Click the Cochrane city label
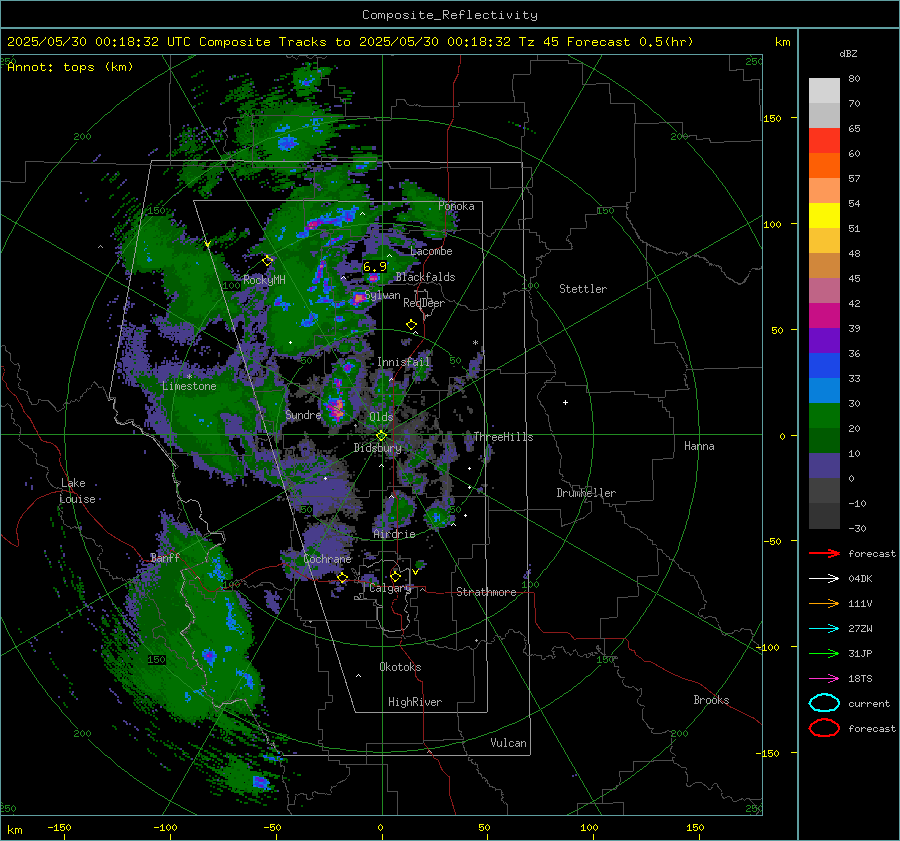This screenshot has height=841, width=900. [327, 559]
